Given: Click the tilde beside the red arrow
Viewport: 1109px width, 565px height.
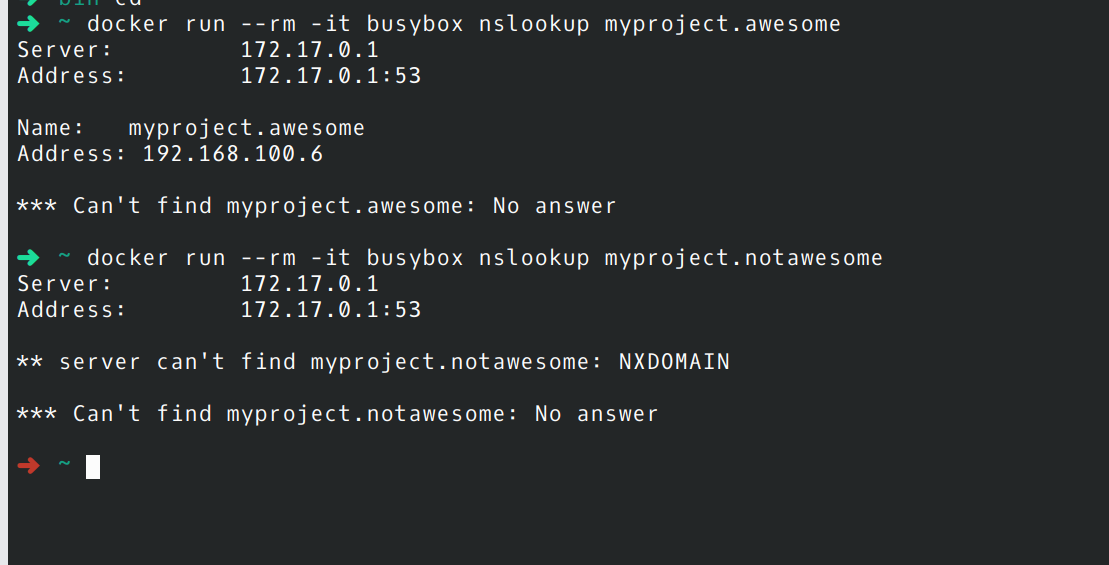Looking at the screenshot, I should click(x=64, y=464).
